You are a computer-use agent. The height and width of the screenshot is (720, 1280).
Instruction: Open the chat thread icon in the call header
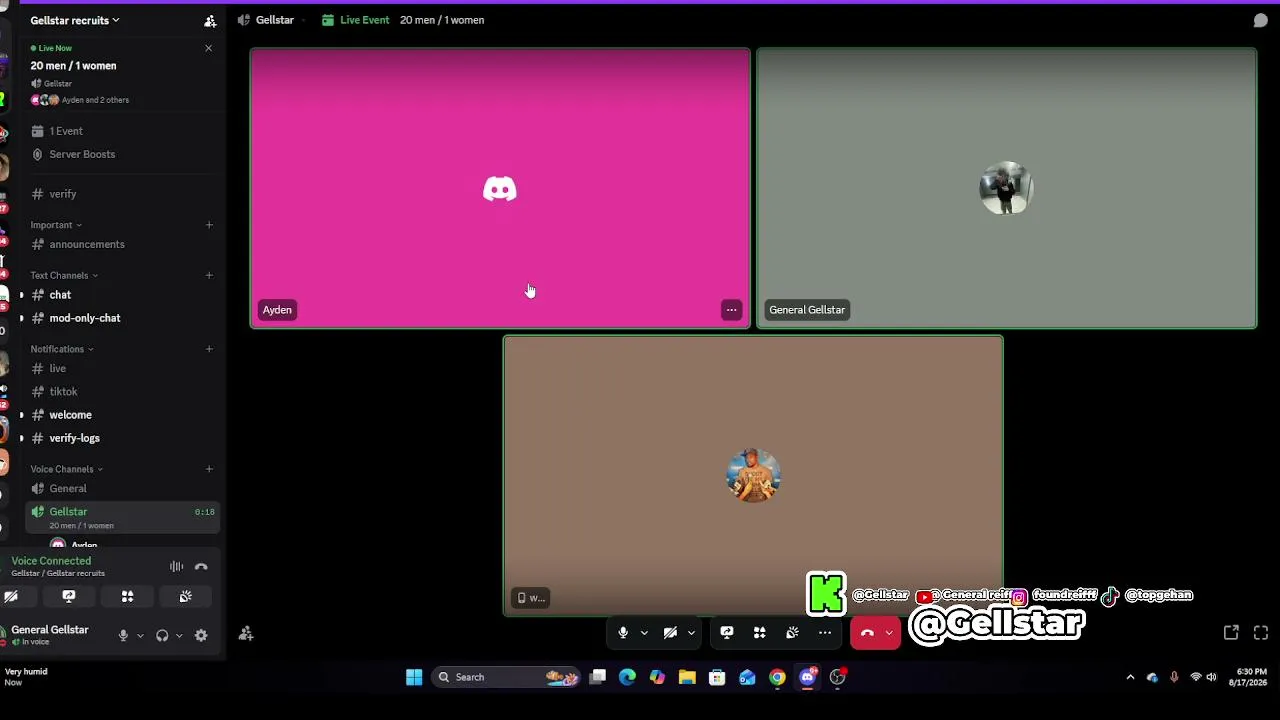[x=1261, y=20]
